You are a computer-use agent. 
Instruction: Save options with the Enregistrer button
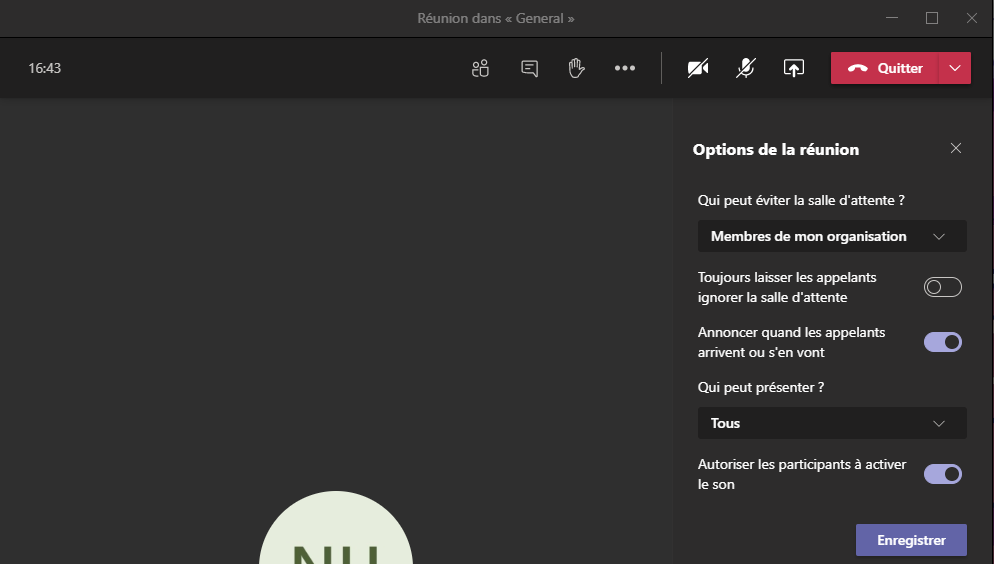(x=911, y=540)
